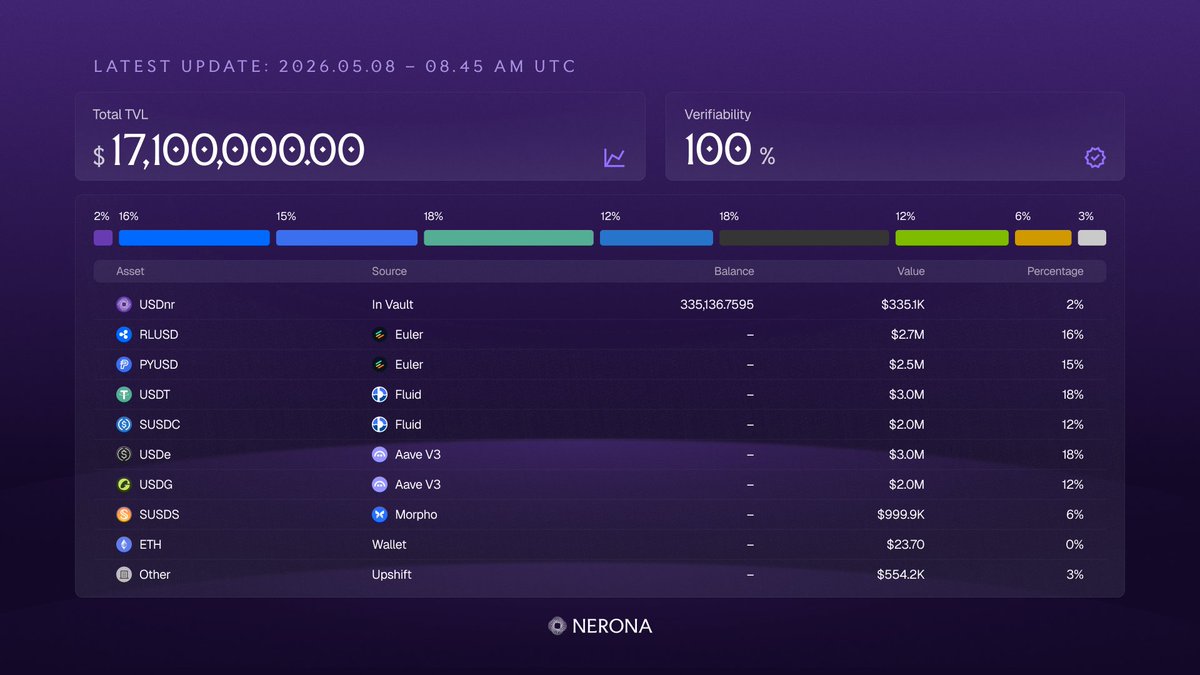
Task: Click the Total TVL label
Action: click(x=120, y=114)
